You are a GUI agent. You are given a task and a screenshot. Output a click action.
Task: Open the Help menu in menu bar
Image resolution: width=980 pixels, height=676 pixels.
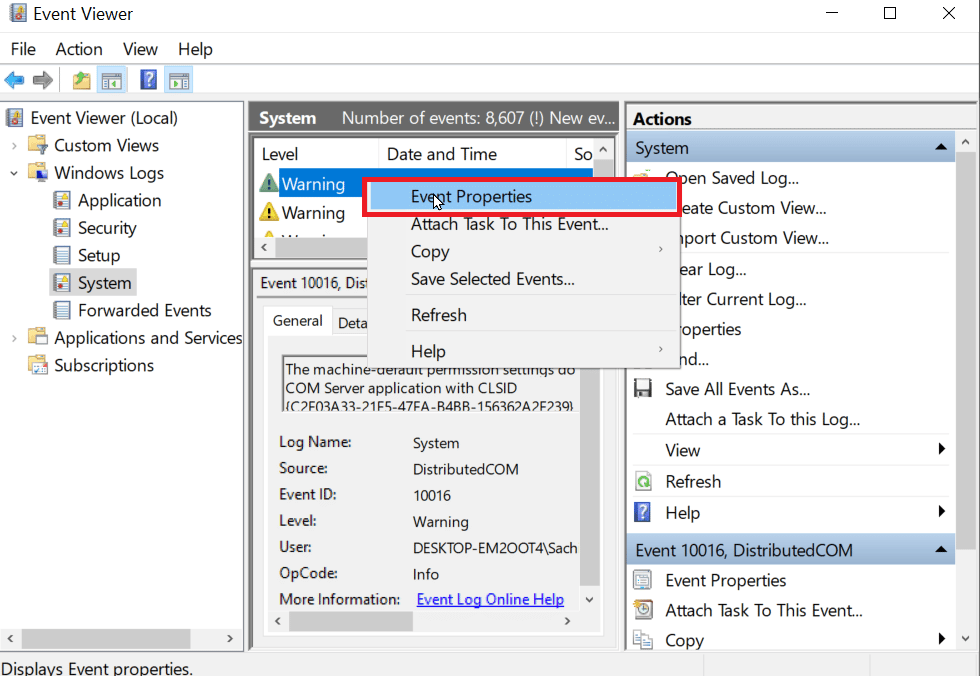[x=195, y=49]
